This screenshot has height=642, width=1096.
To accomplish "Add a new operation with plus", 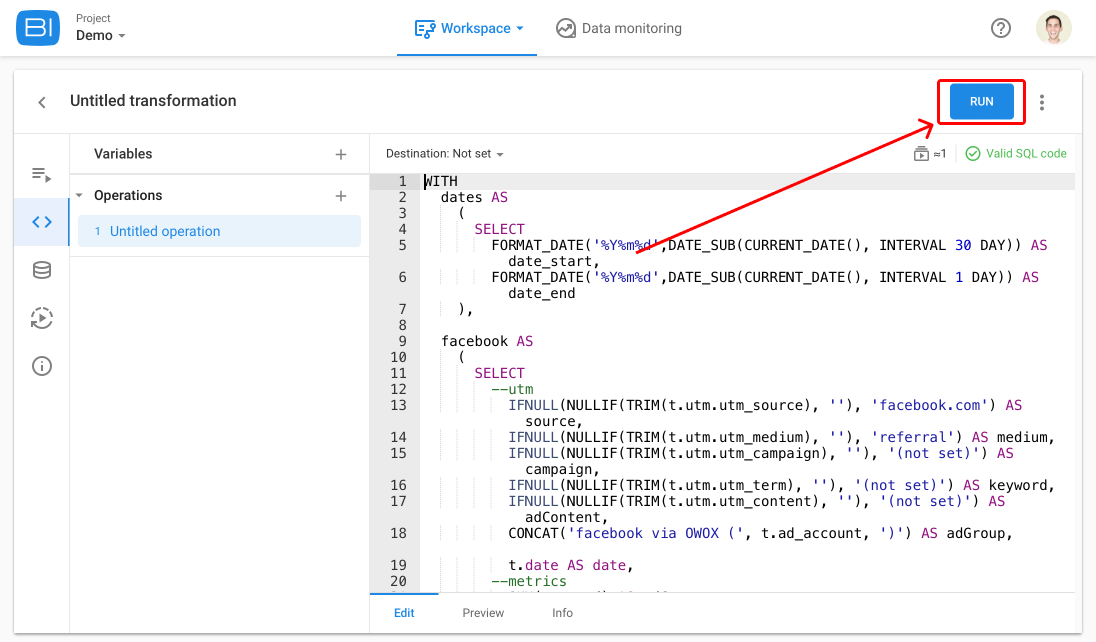I will (340, 196).
